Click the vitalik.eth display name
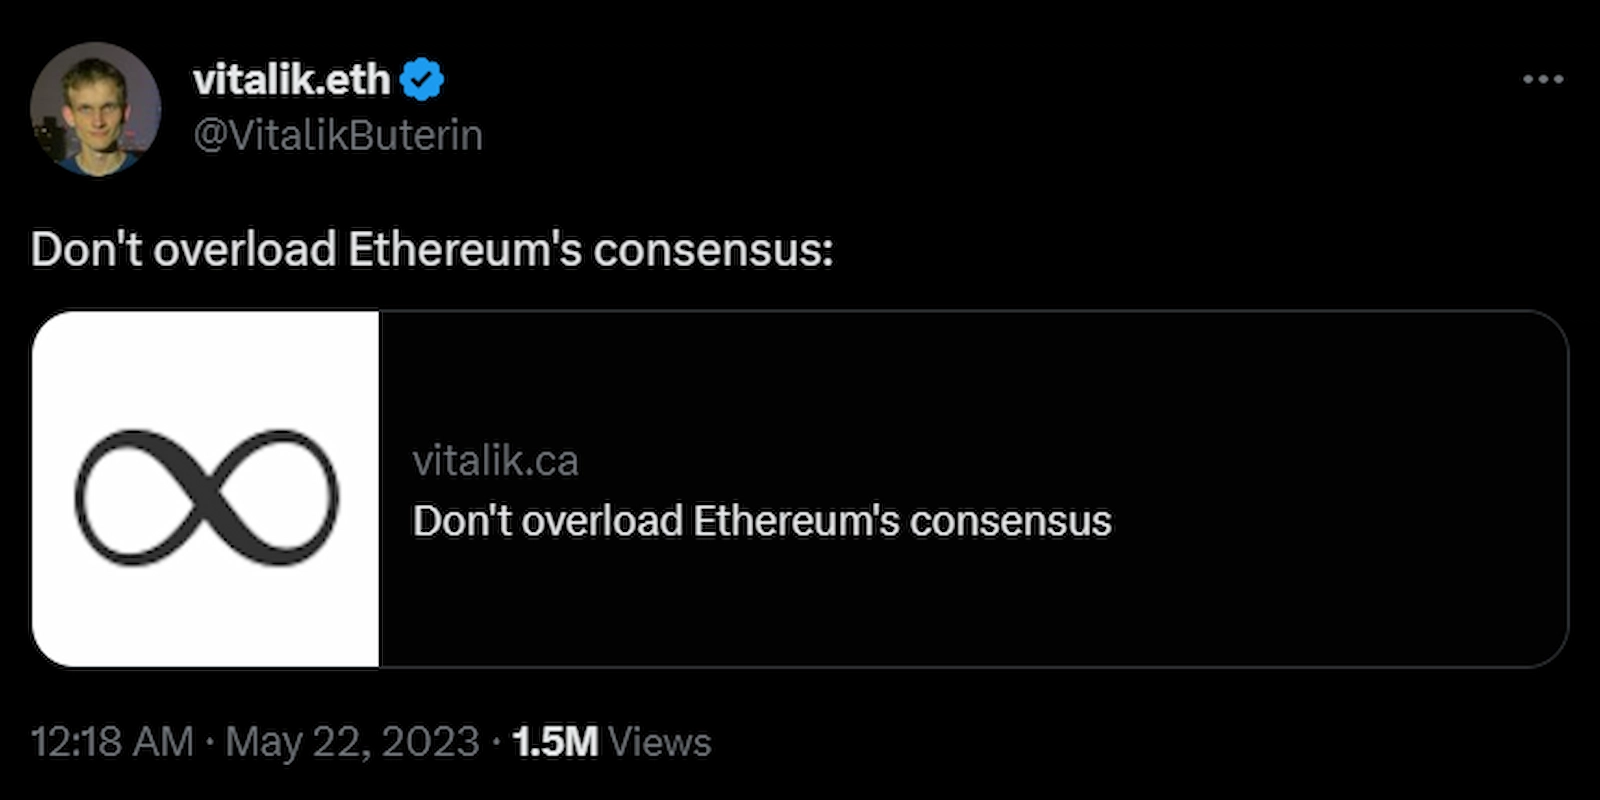 295,80
